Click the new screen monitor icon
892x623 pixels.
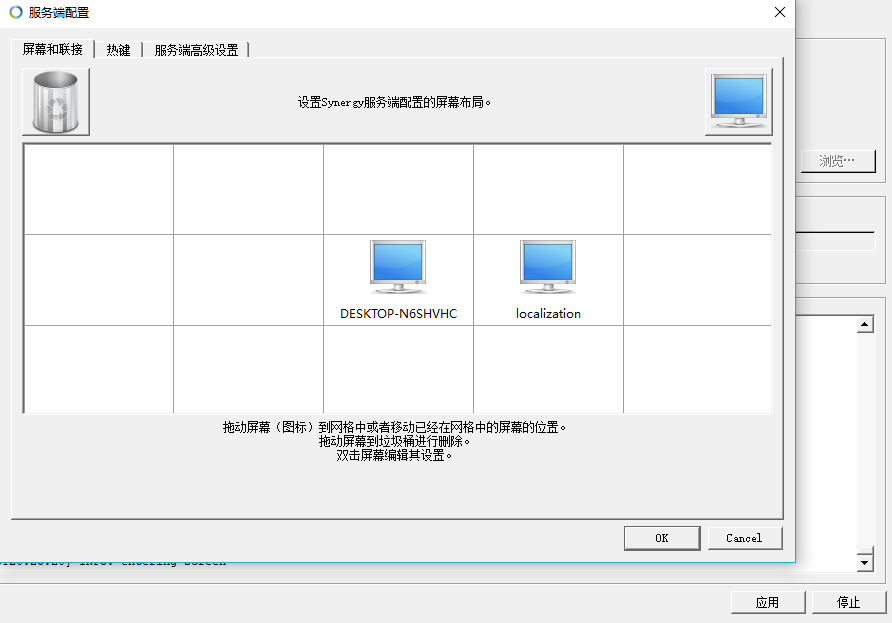738,100
